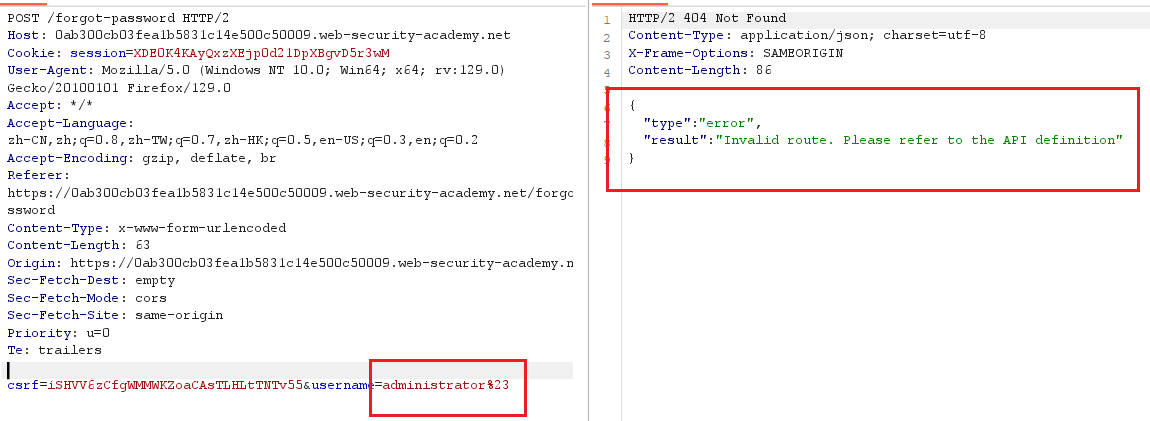Viewport: 1150px width, 421px height.
Task: Click the Priority: u=0 header
Action: point(59,333)
